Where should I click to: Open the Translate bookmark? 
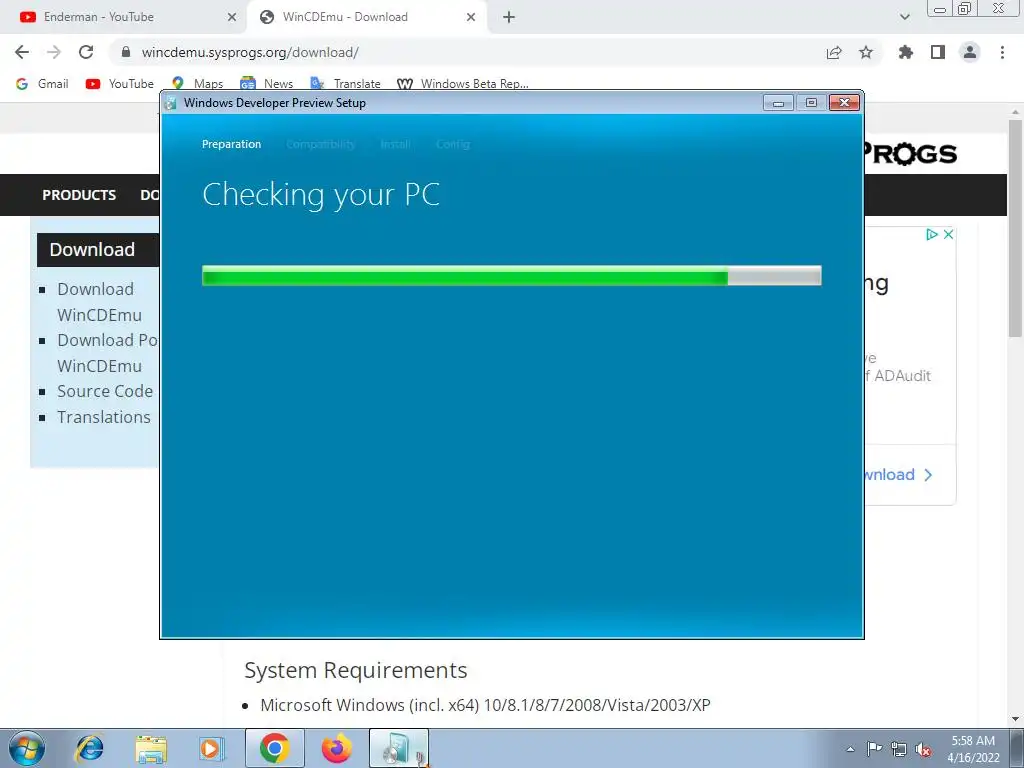tap(345, 84)
